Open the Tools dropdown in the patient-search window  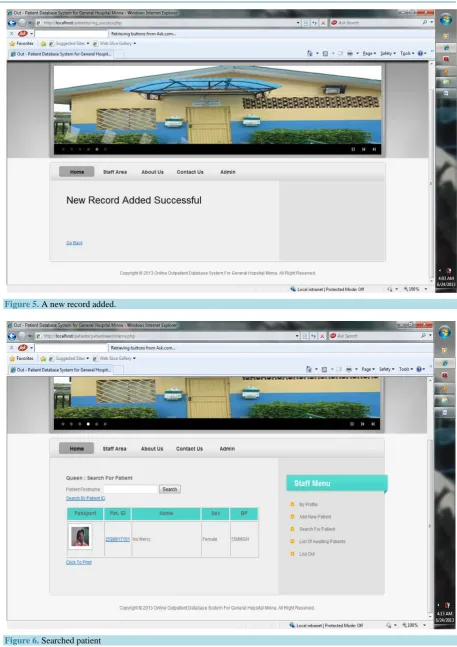(x=406, y=369)
